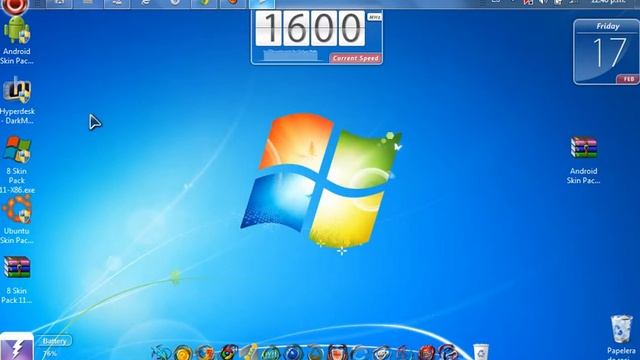The height and width of the screenshot is (360, 640).
Task: Open the Android Skin Pack installer with Android robot icon
Action: pos(17,40)
